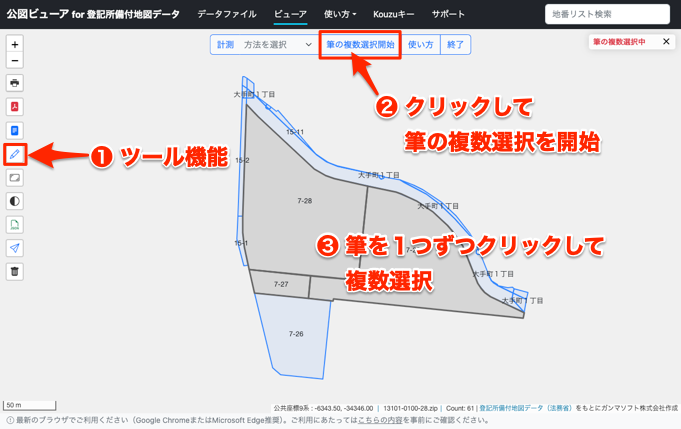The height and width of the screenshot is (429, 681).
Task: Expand the 使い方 menu in navbar
Action: click(x=340, y=15)
